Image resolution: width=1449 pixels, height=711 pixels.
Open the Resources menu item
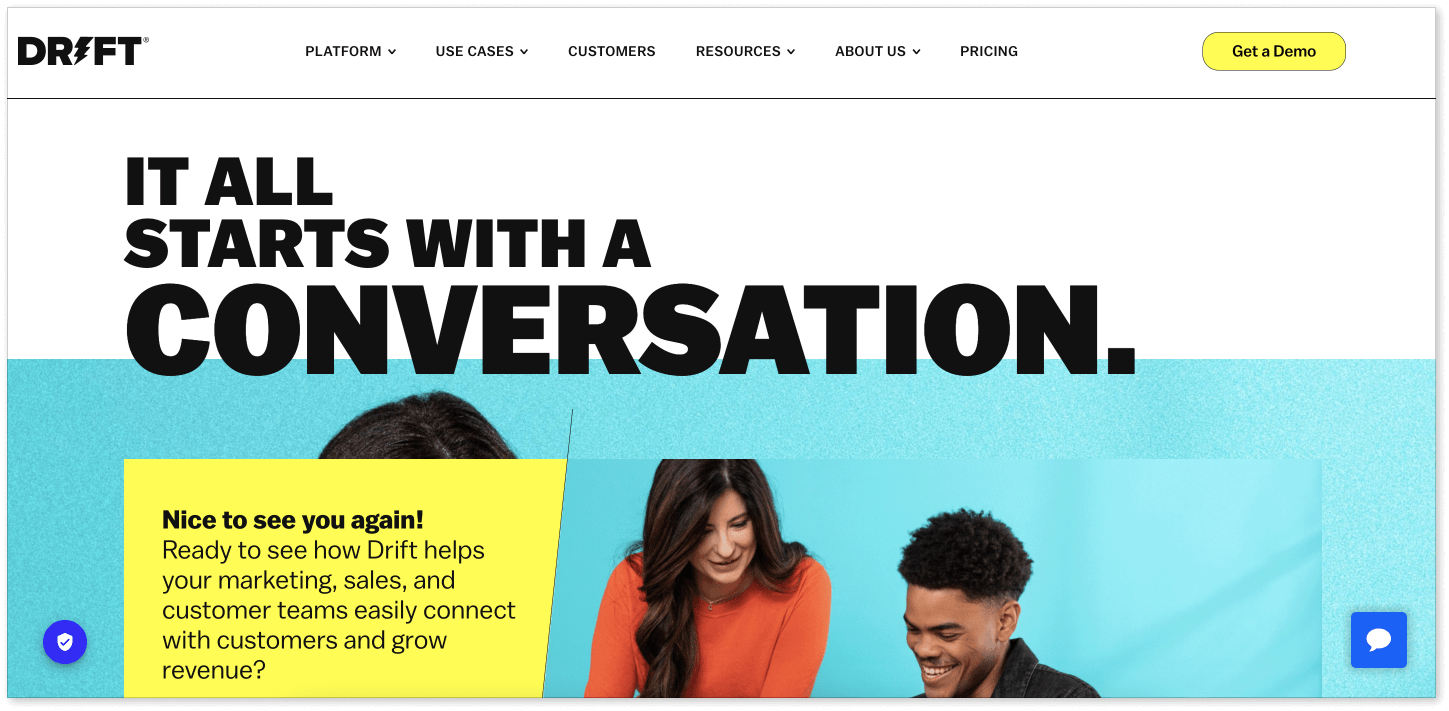(x=746, y=51)
